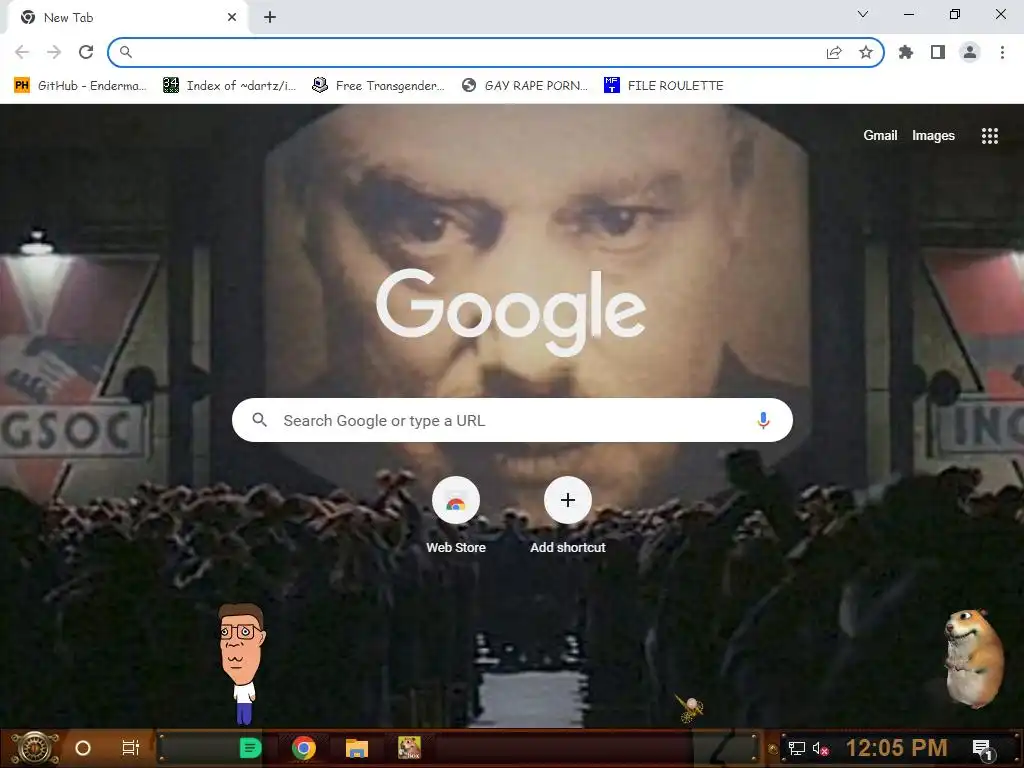Click the 12:05 PM clock
The width and height of the screenshot is (1024, 768).
pyautogui.click(x=896, y=748)
